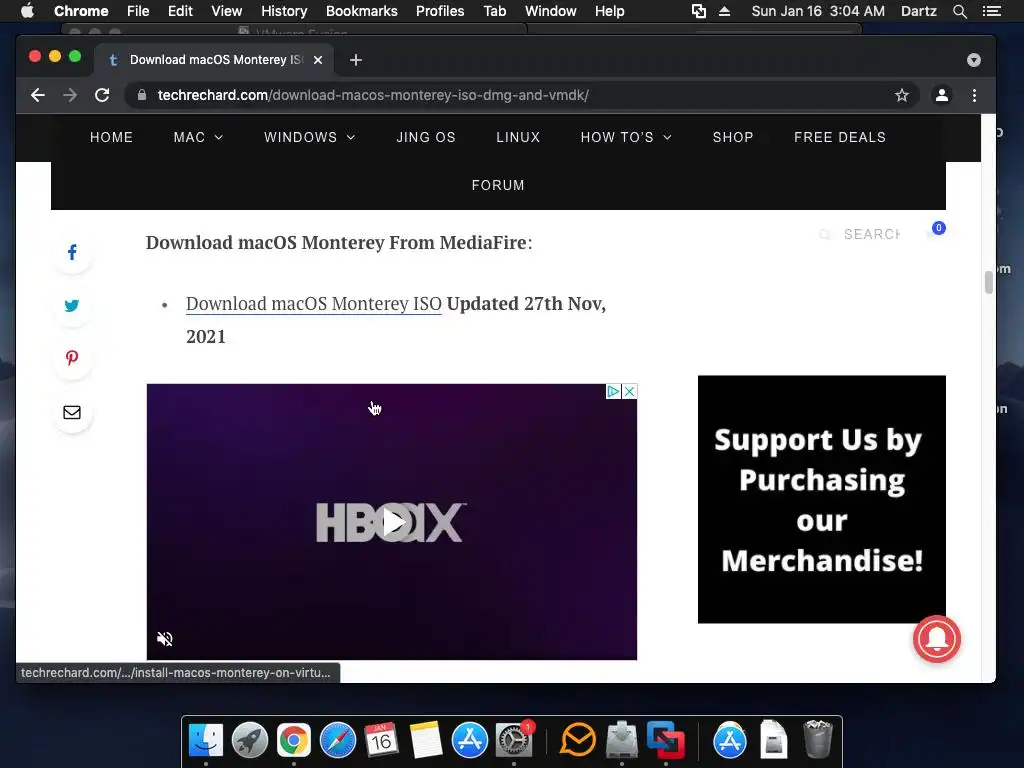The width and height of the screenshot is (1024, 768).
Task: Open System Preferences from the Dock
Action: (x=514, y=741)
